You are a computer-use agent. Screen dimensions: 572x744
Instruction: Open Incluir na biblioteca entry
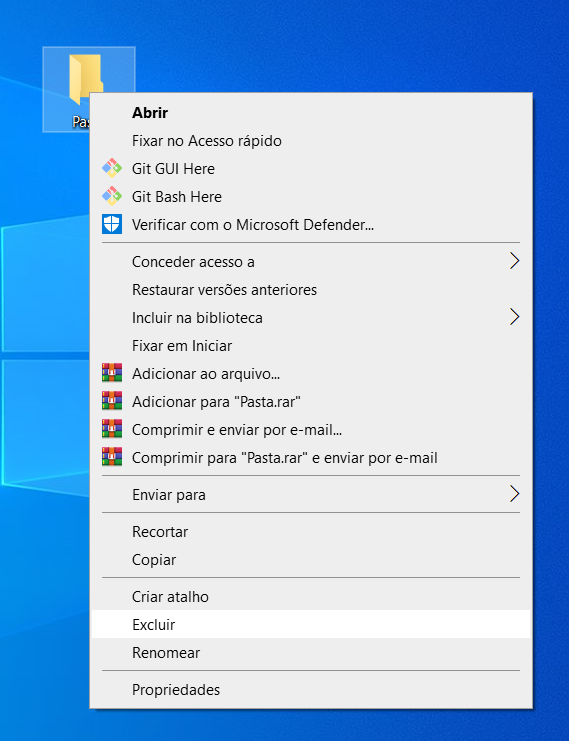click(311, 317)
